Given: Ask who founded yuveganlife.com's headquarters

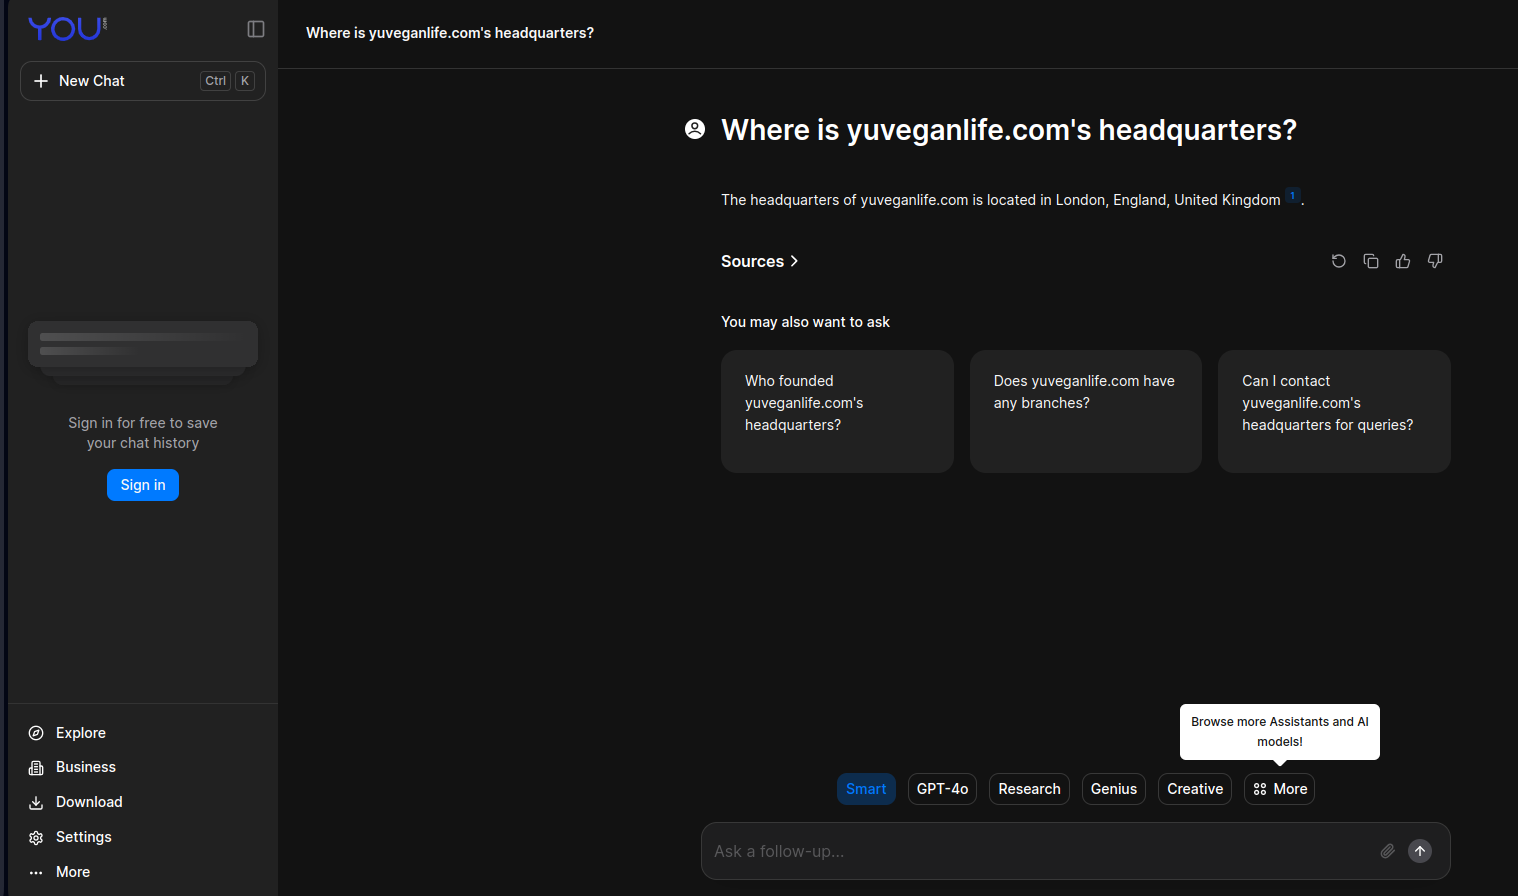Looking at the screenshot, I should point(837,411).
